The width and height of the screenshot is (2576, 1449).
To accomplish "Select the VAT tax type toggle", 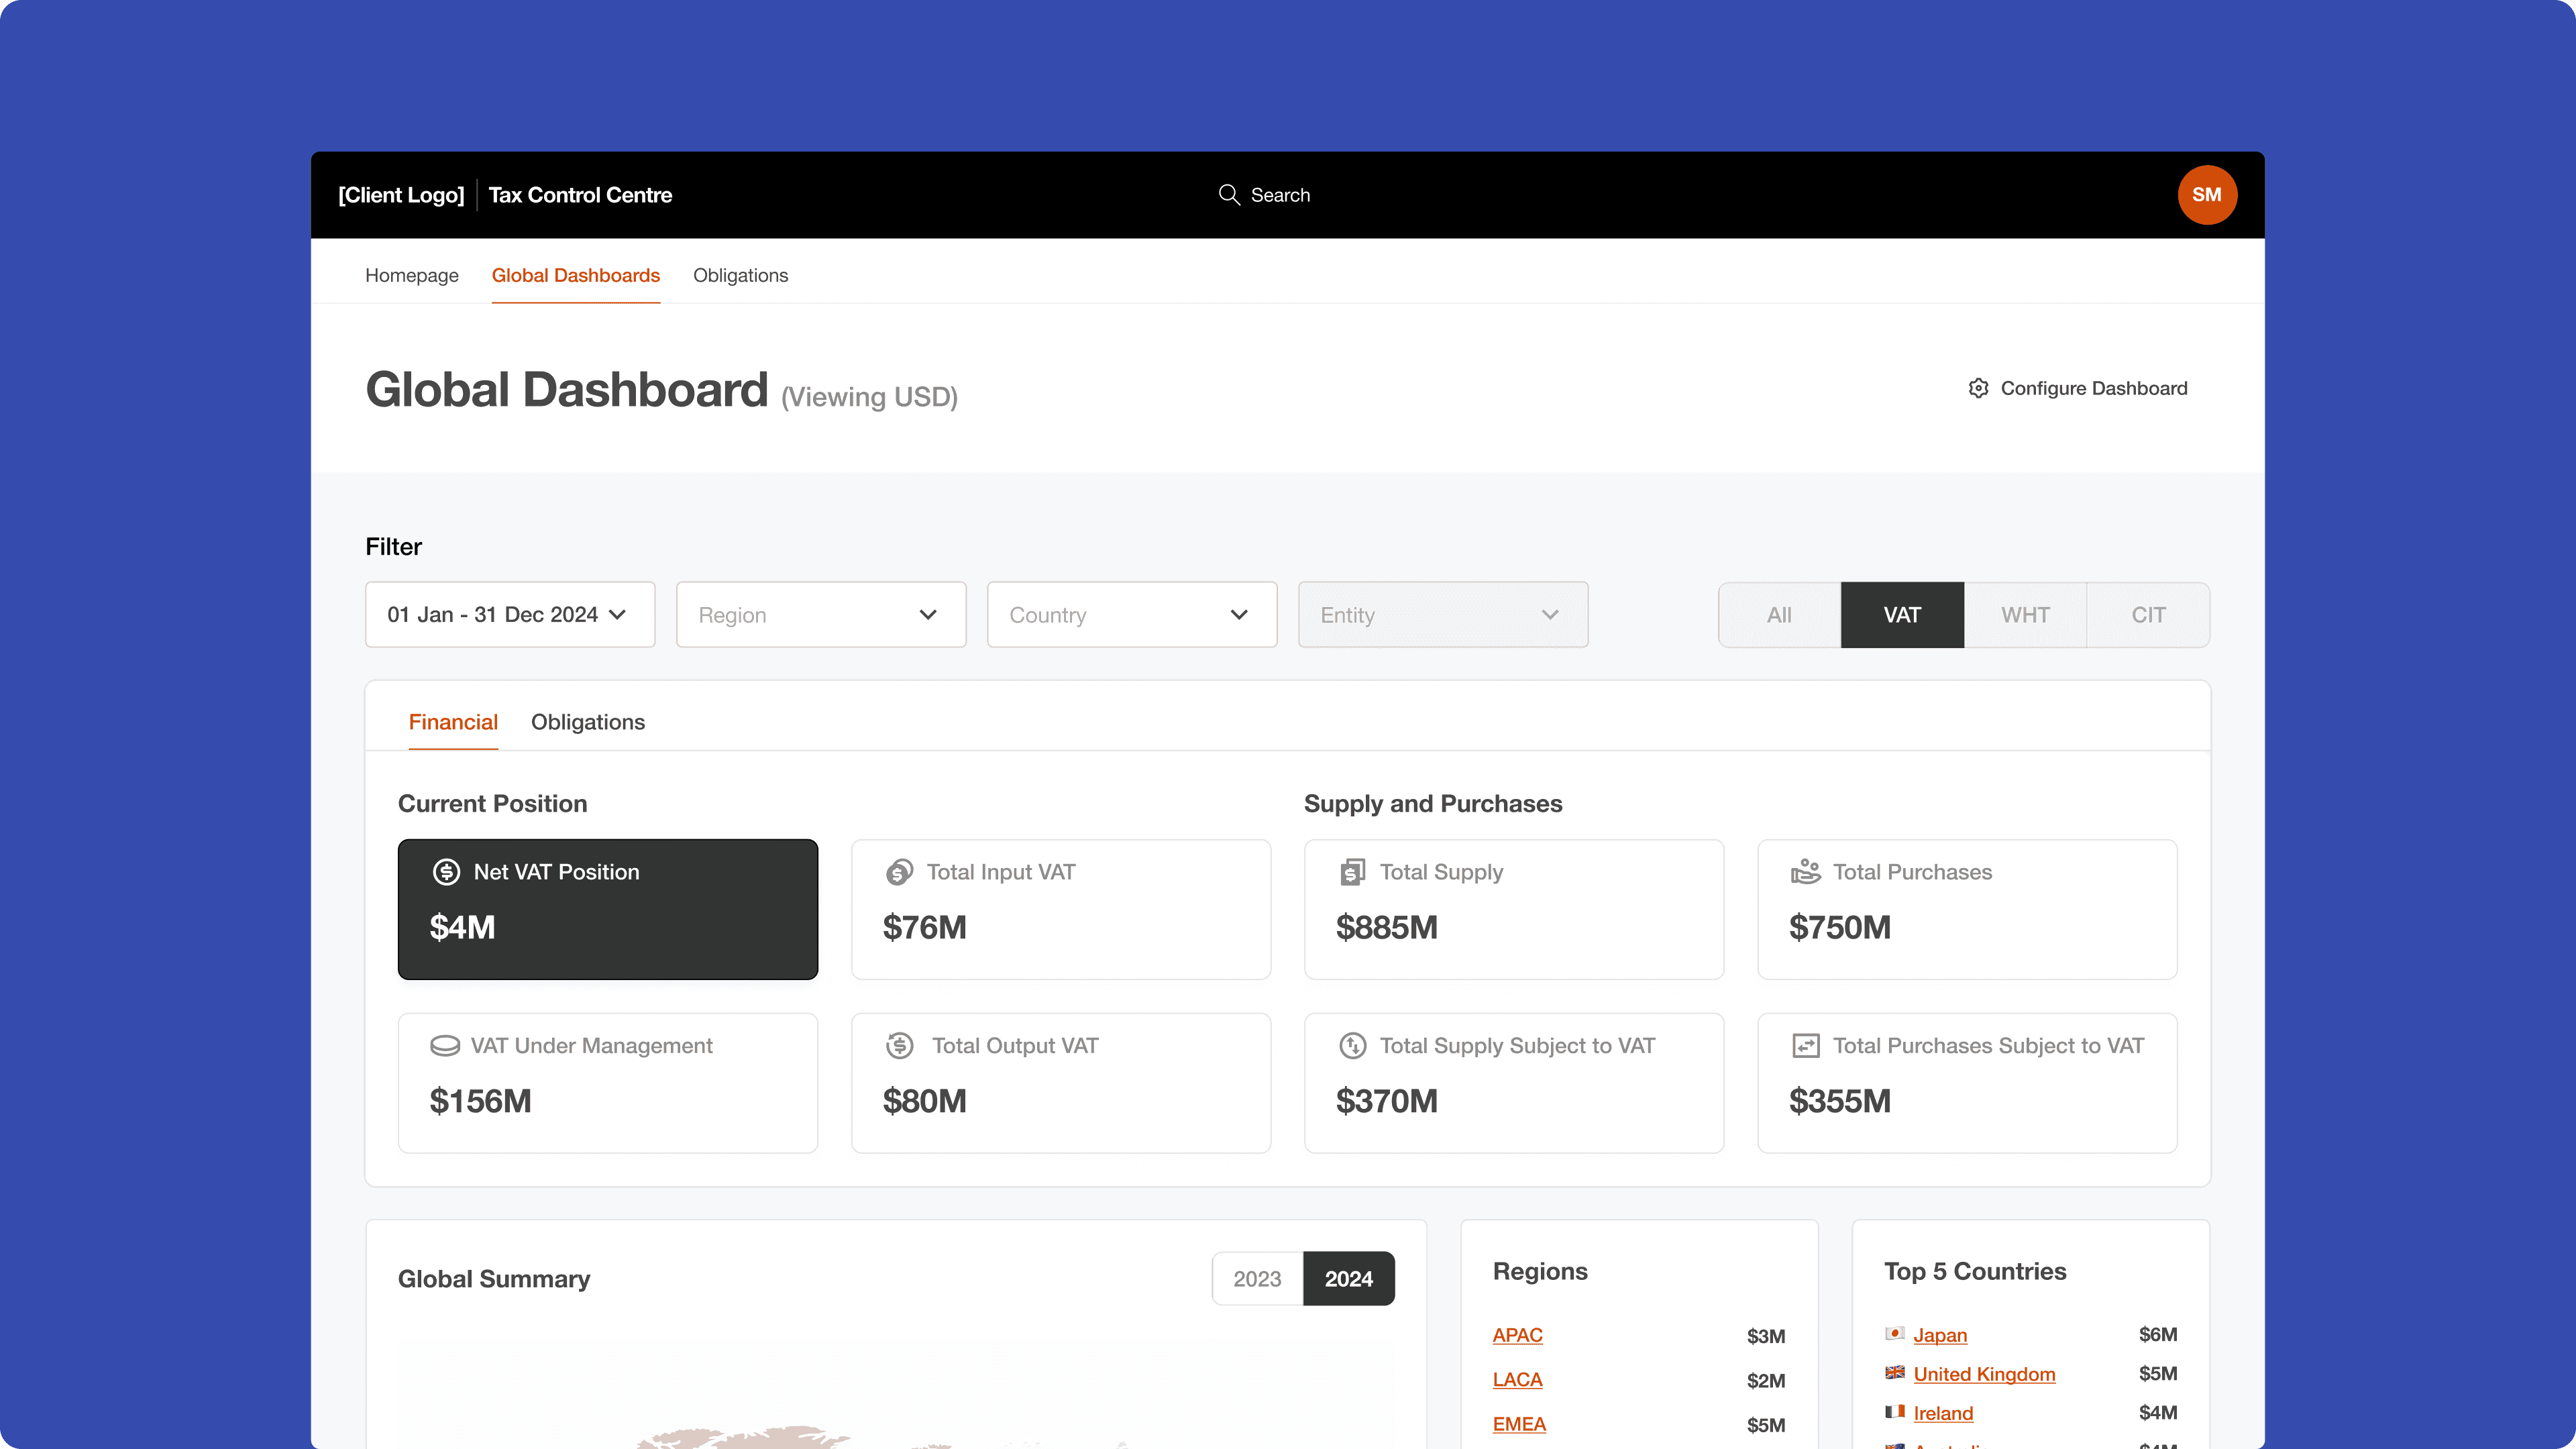I will coord(1902,615).
